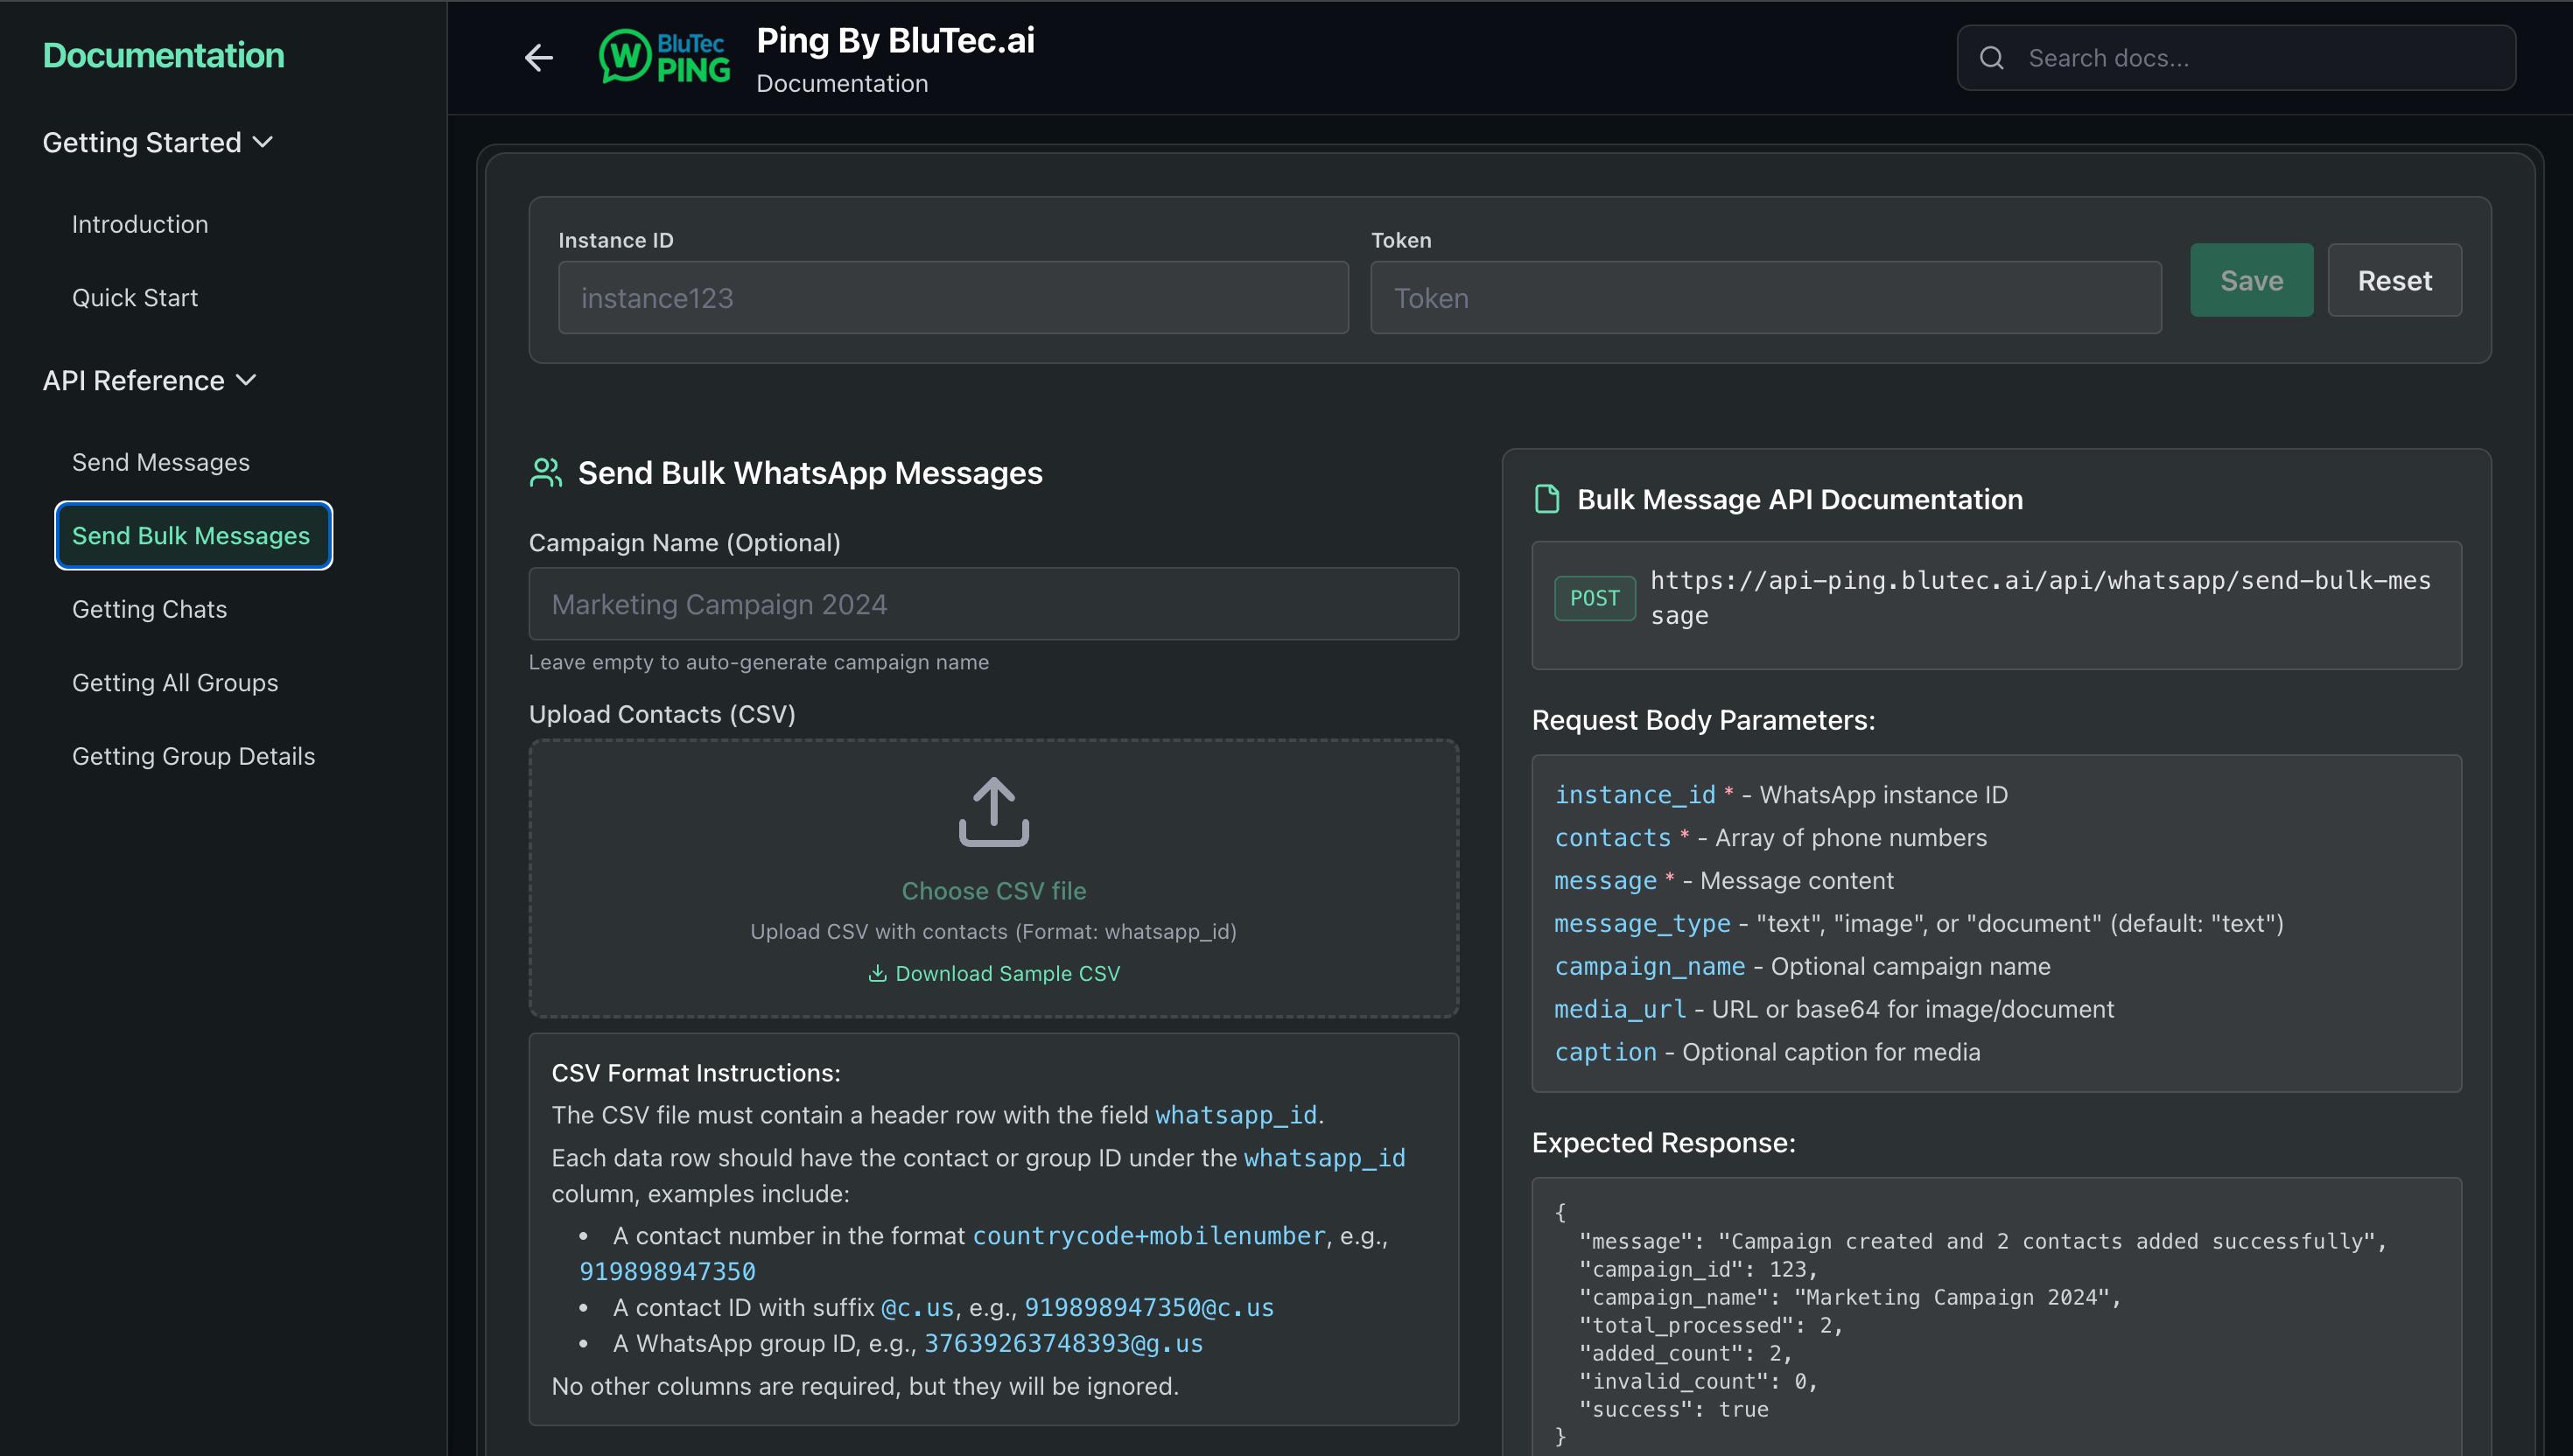Open Getting Group Details documentation
This screenshot has width=2573, height=1456.
193,755
